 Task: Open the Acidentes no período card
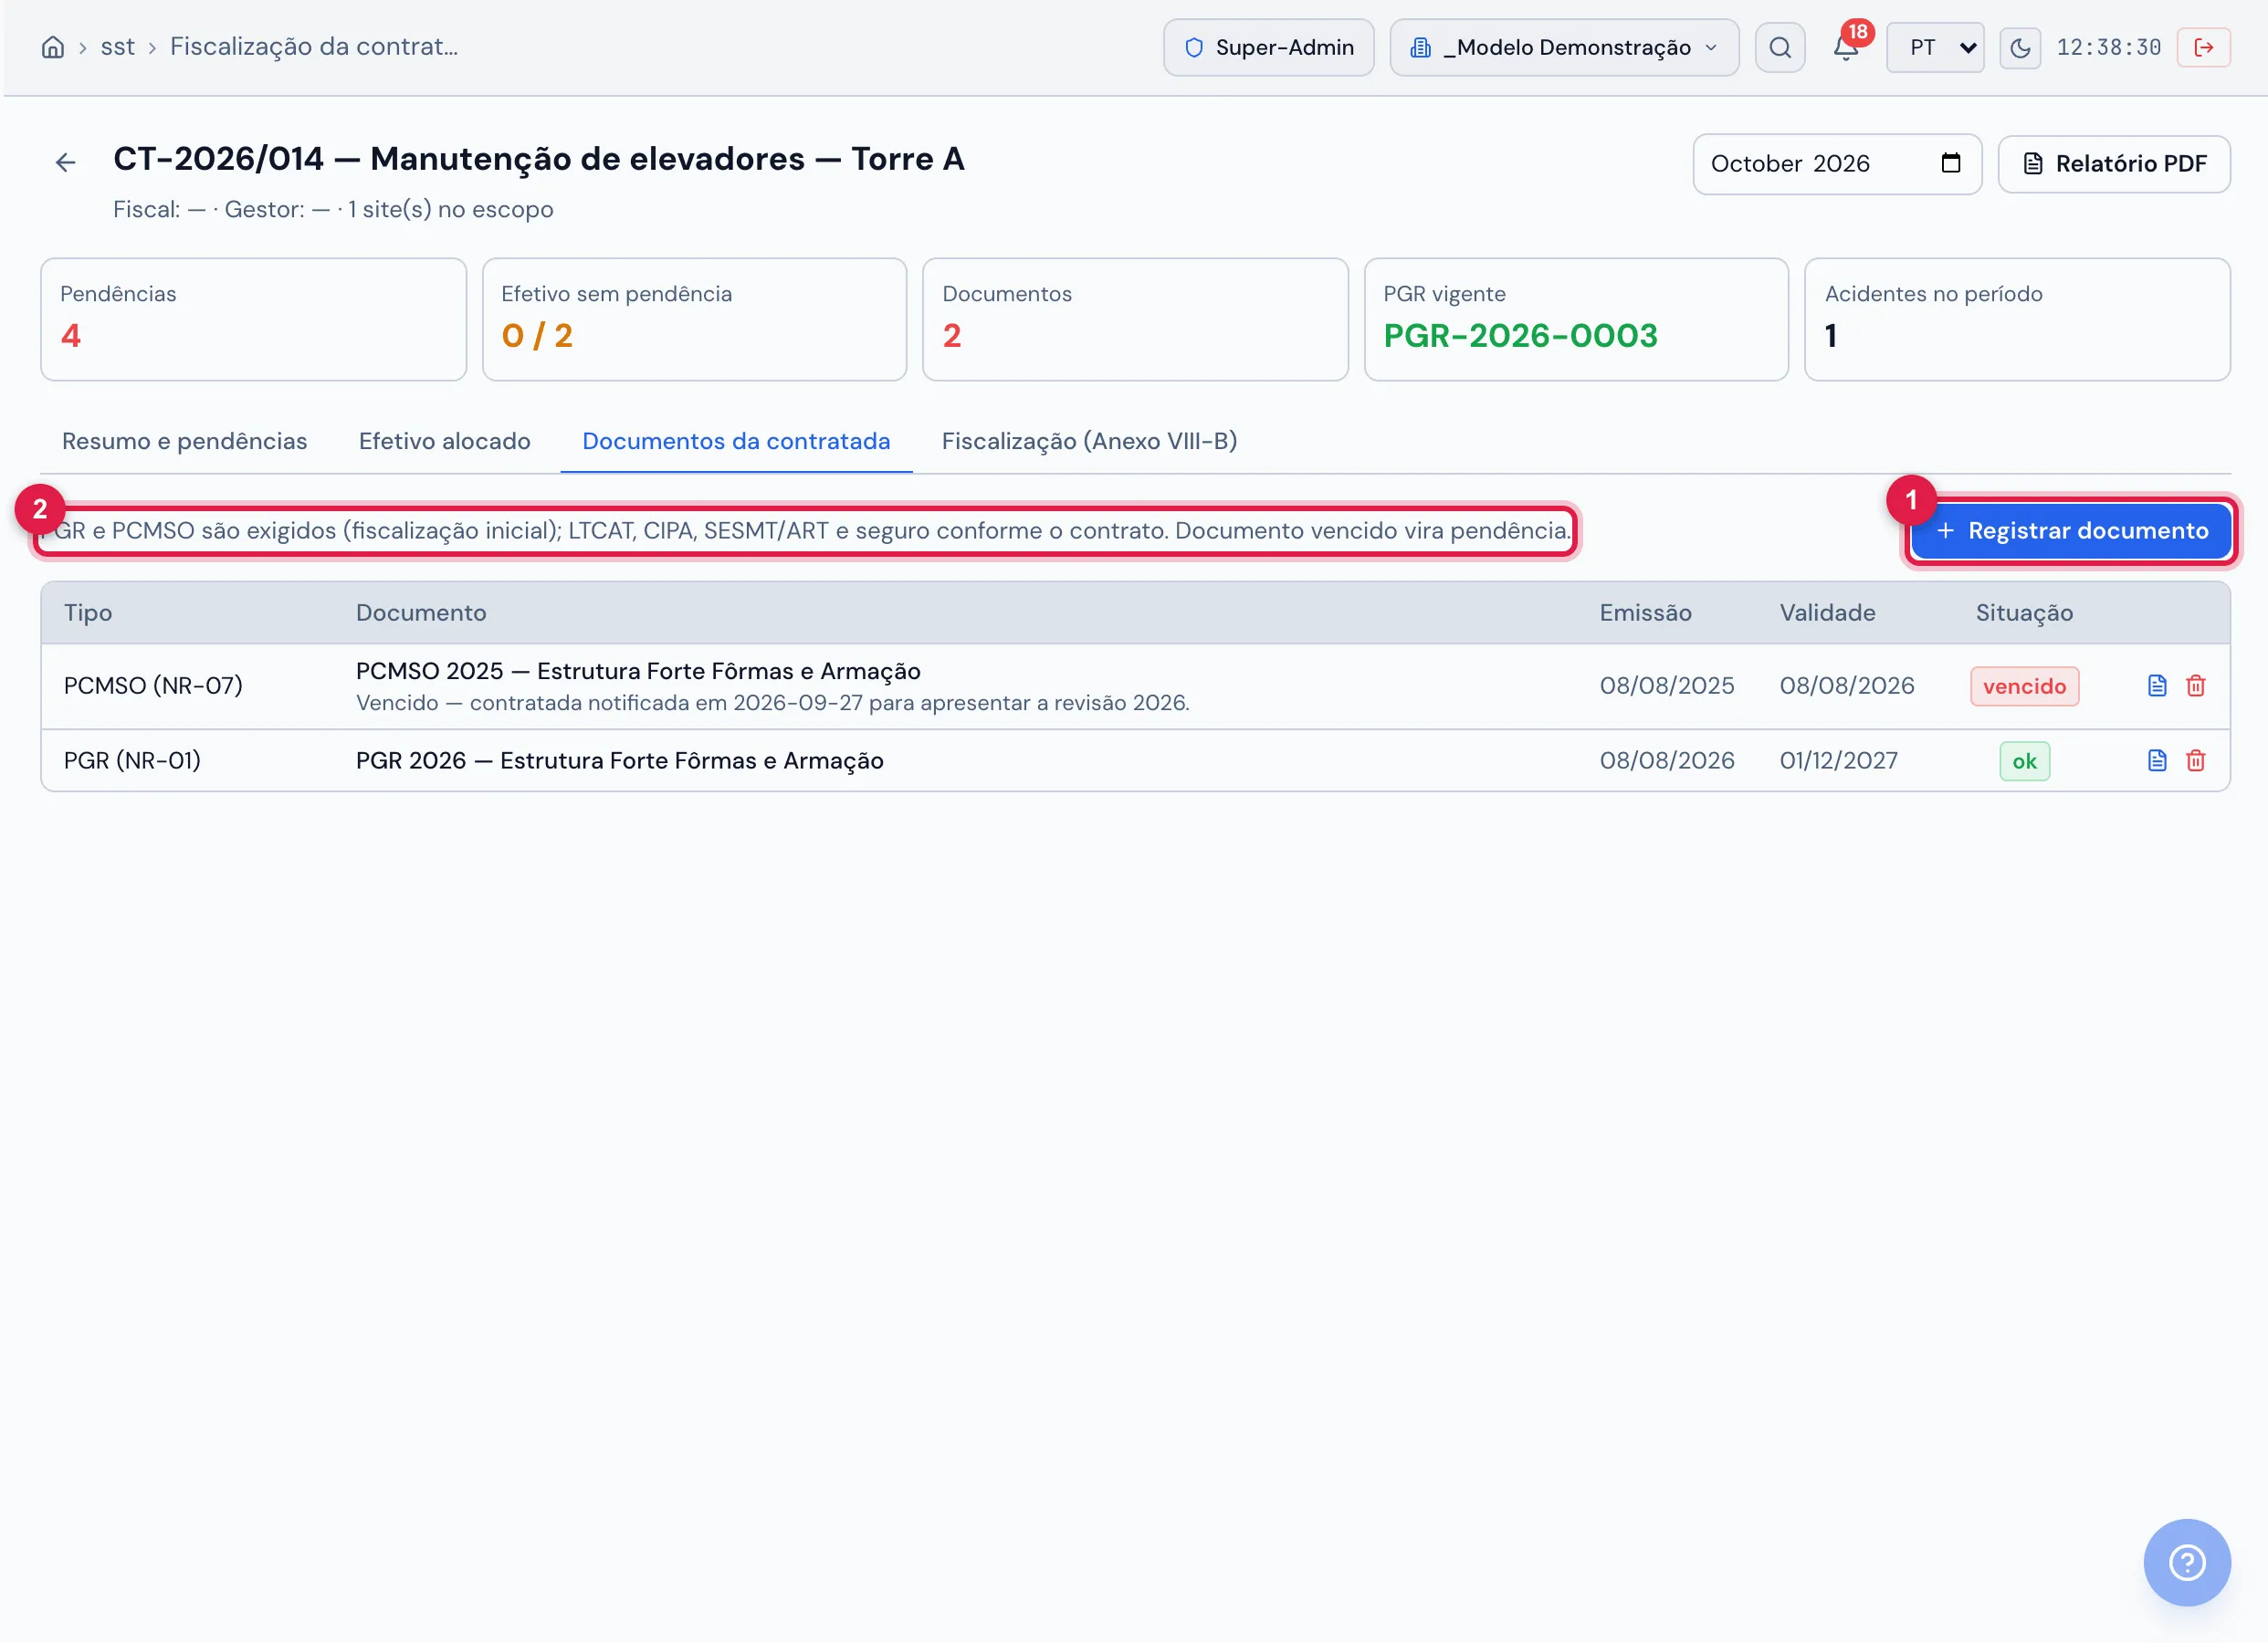point(2017,320)
